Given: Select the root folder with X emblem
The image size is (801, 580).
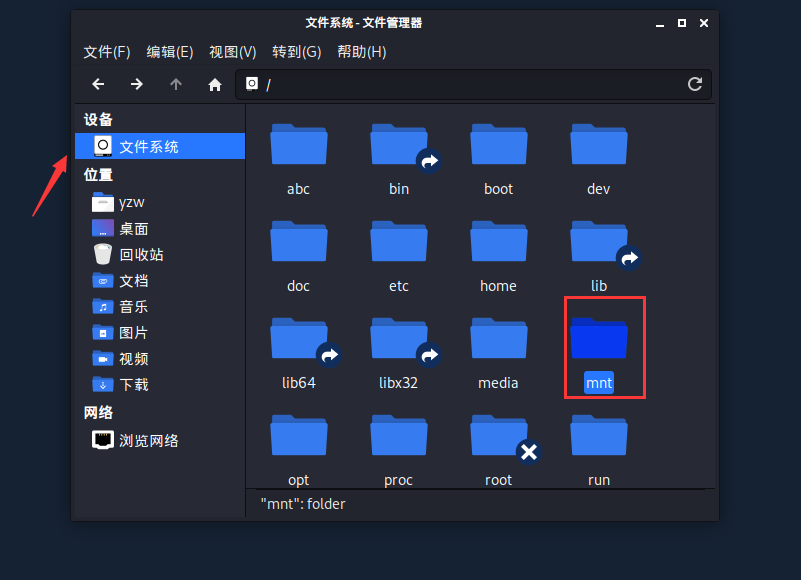Looking at the screenshot, I should [499, 438].
